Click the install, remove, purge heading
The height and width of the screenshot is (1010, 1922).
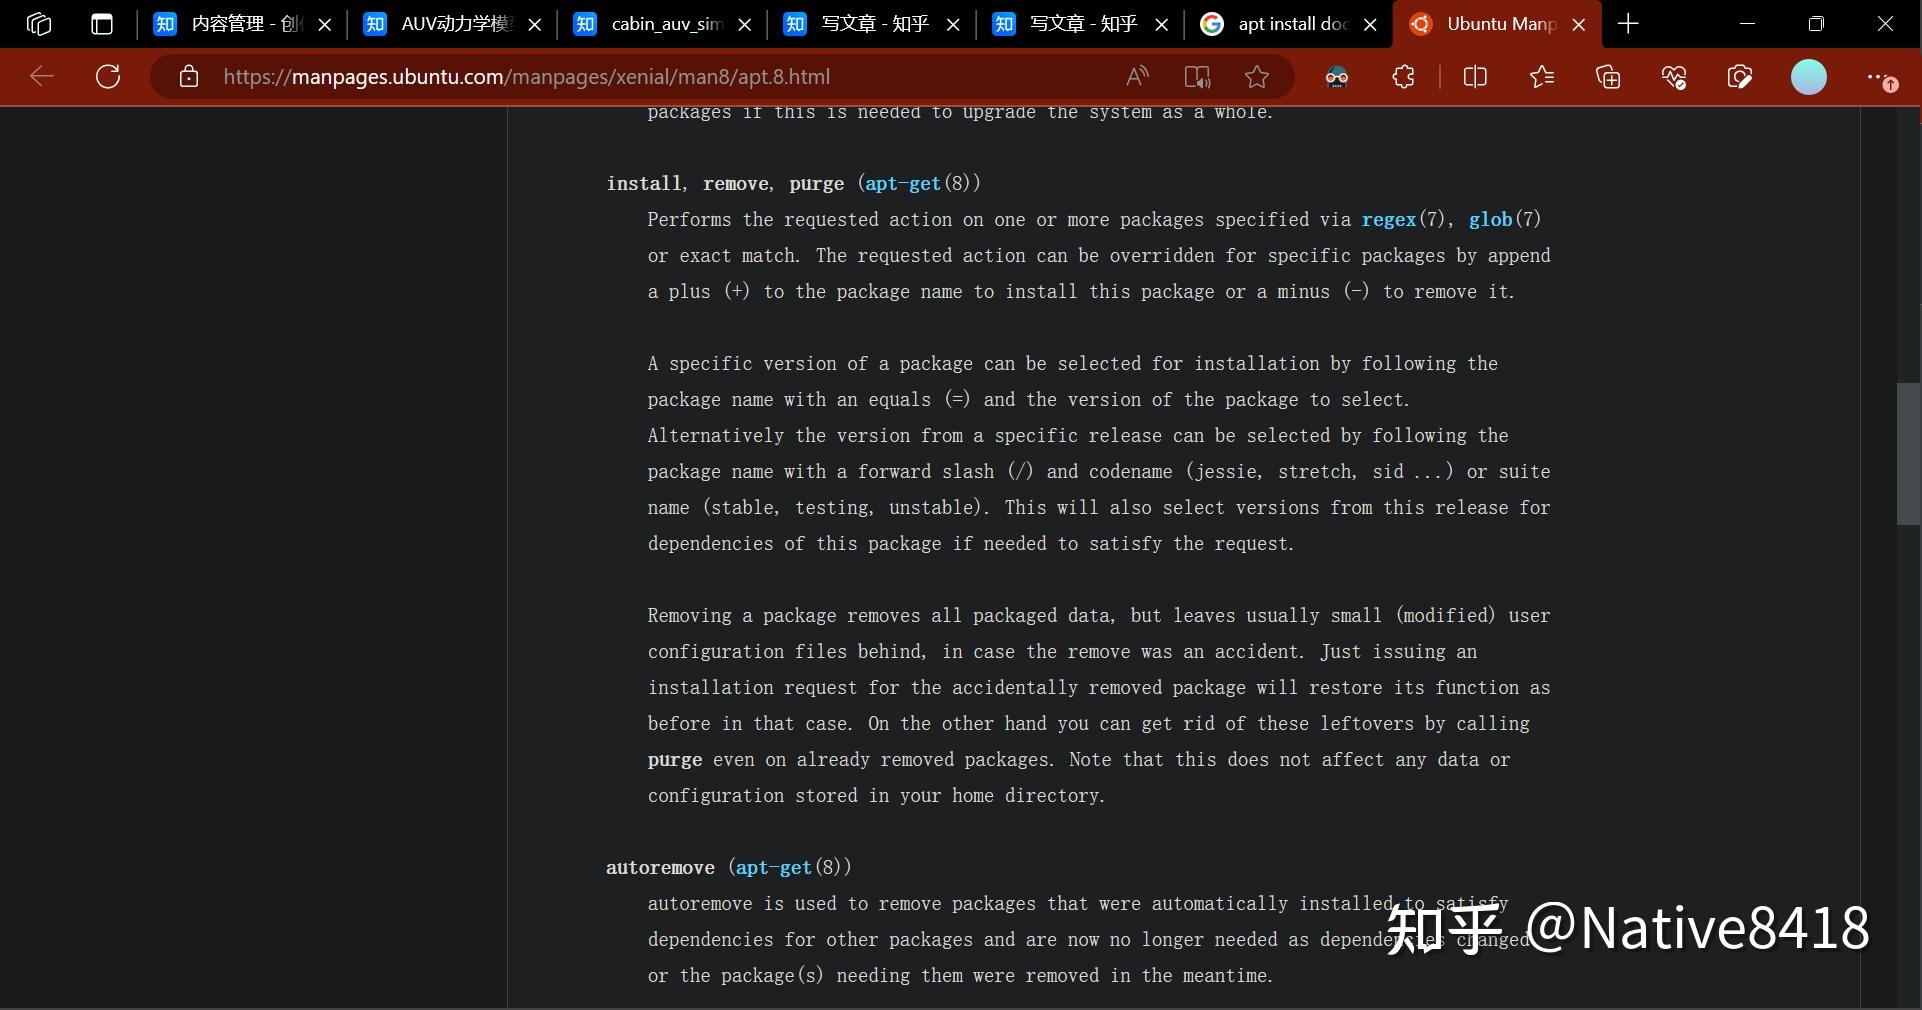tap(725, 184)
